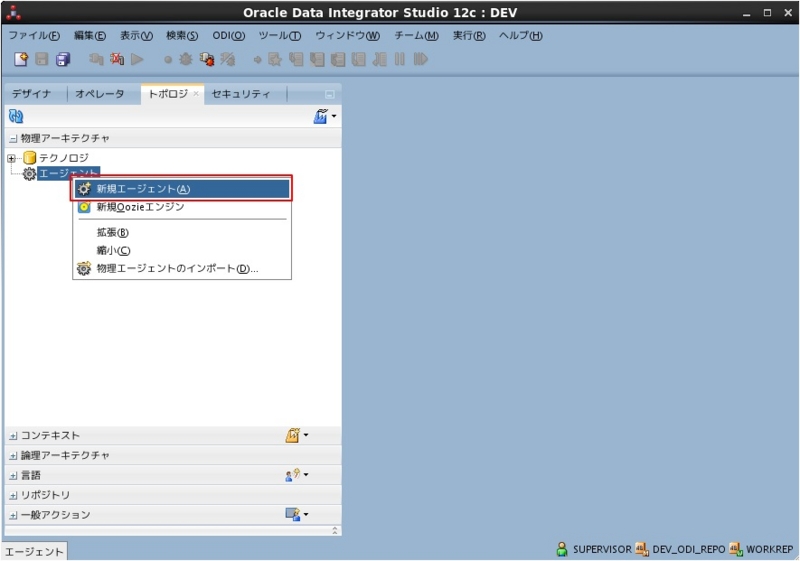Switch to the デザイナ tab
The image size is (800, 561).
pyautogui.click(x=32, y=94)
